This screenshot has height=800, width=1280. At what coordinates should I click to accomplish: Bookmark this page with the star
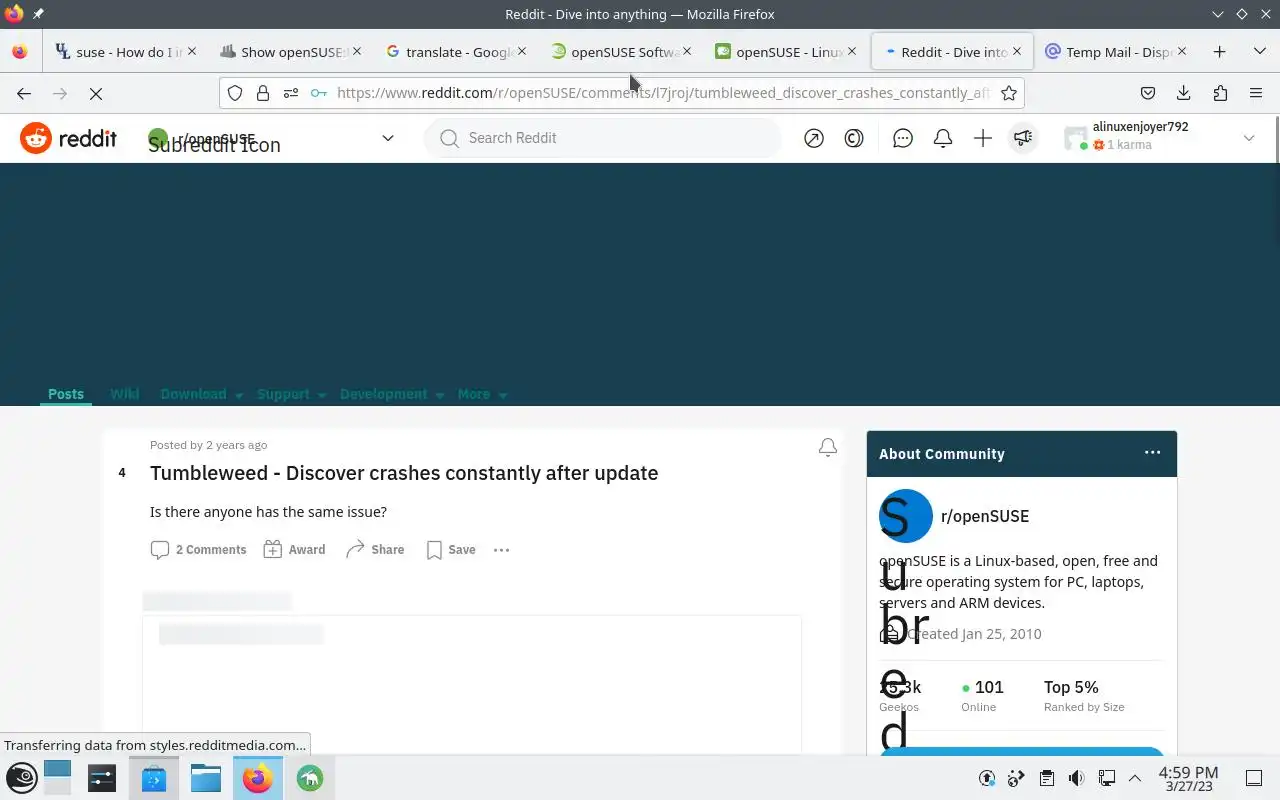(x=1008, y=93)
